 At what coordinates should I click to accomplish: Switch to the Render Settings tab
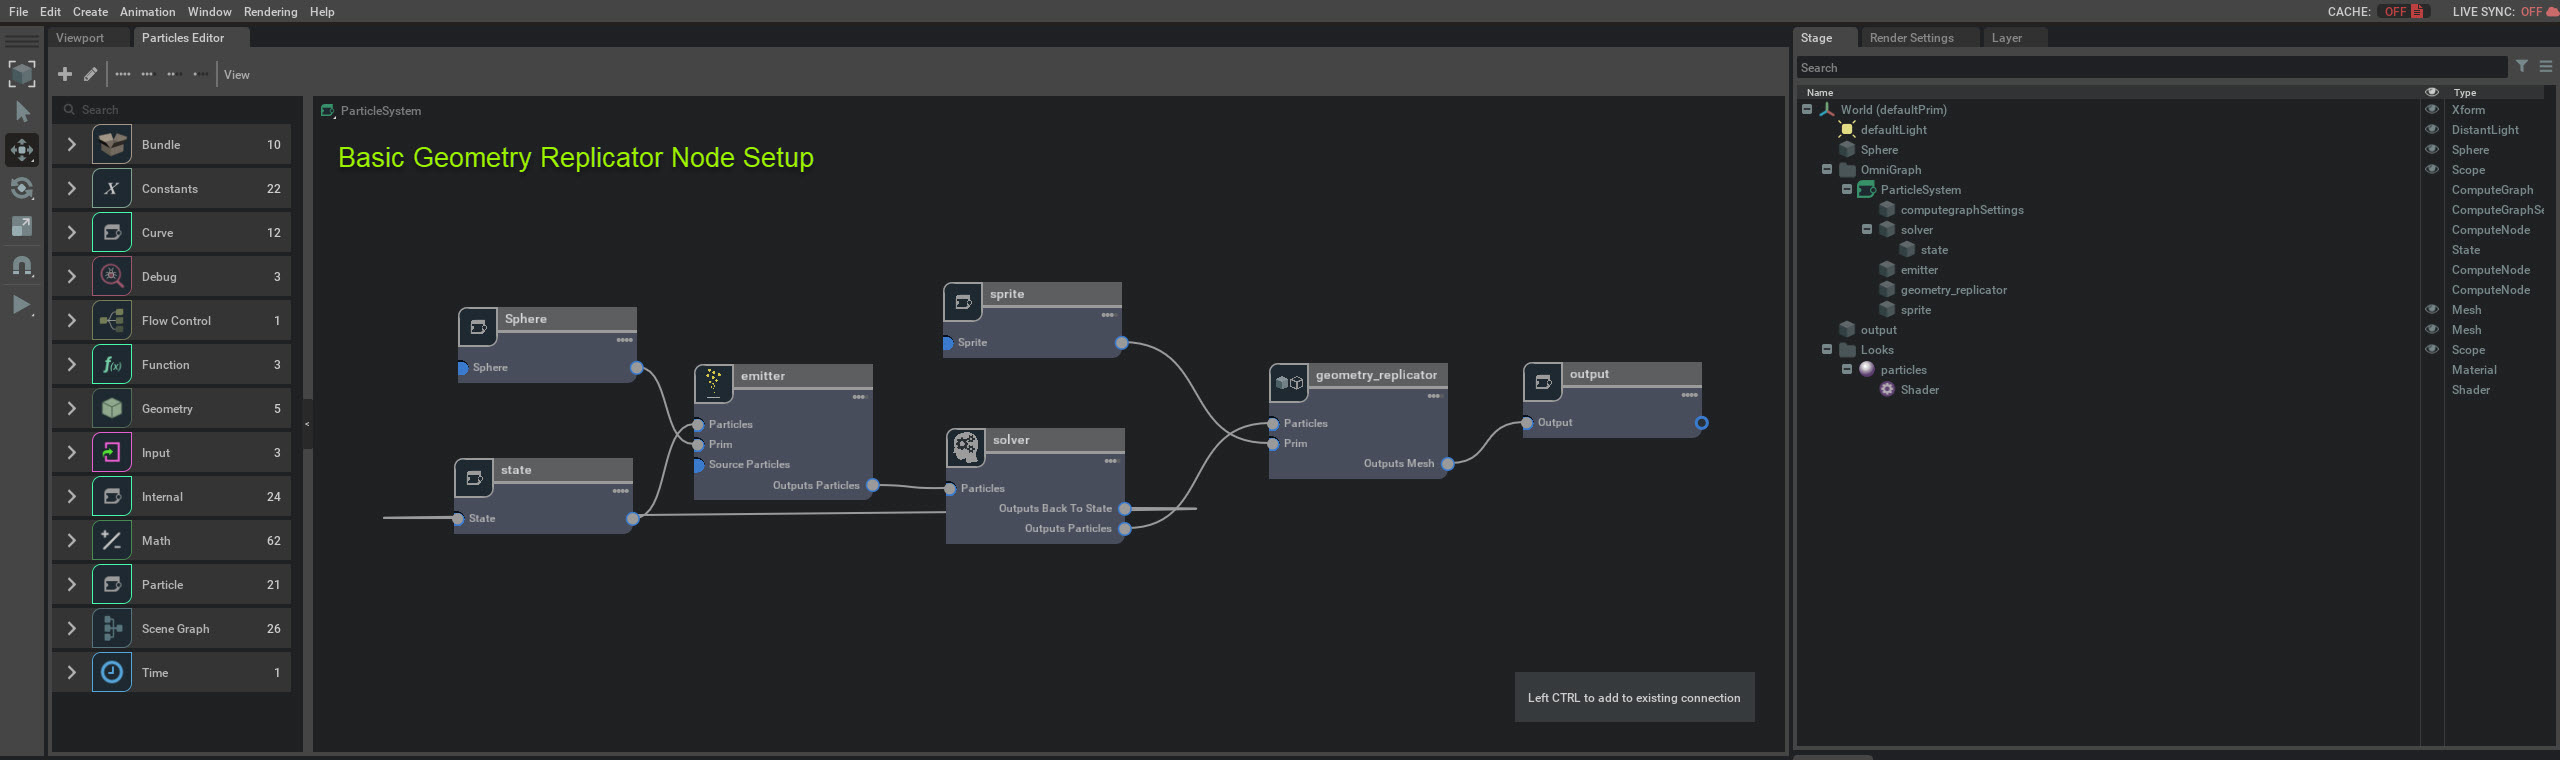click(x=1911, y=38)
